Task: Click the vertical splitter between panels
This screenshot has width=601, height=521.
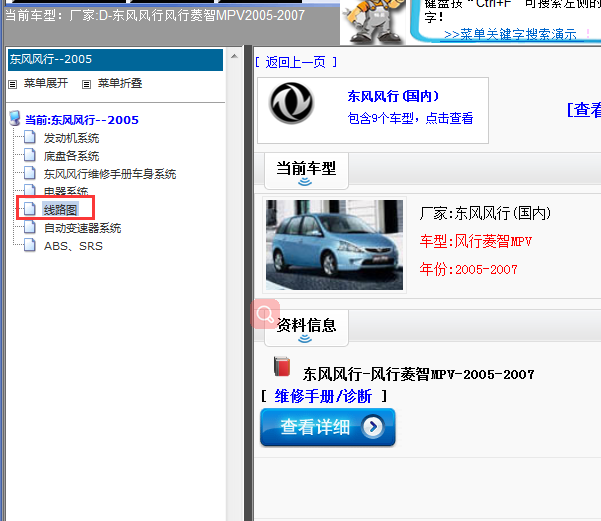Action: click(248, 283)
